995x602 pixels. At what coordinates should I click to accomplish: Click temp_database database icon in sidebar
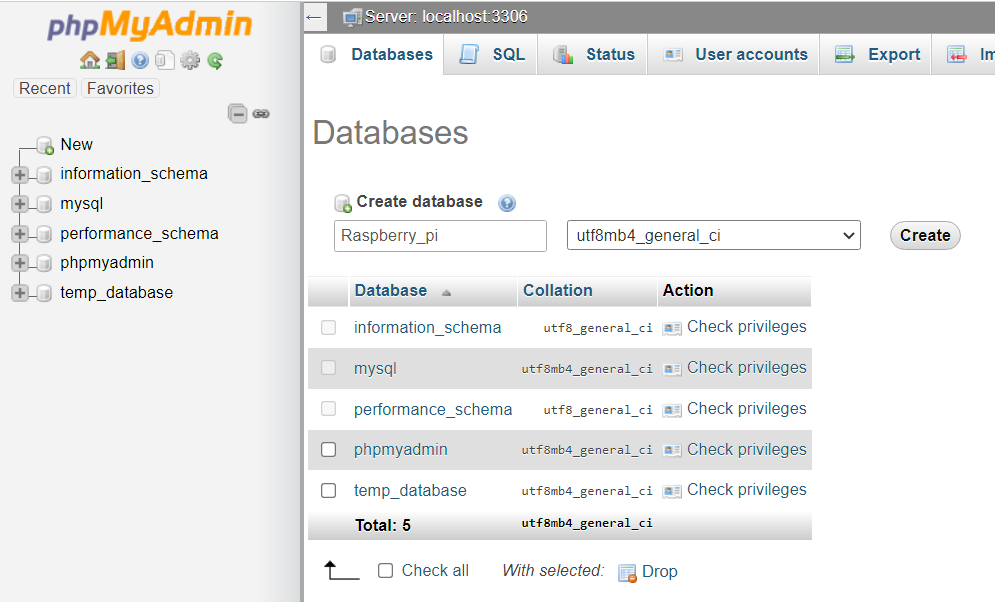pos(44,292)
